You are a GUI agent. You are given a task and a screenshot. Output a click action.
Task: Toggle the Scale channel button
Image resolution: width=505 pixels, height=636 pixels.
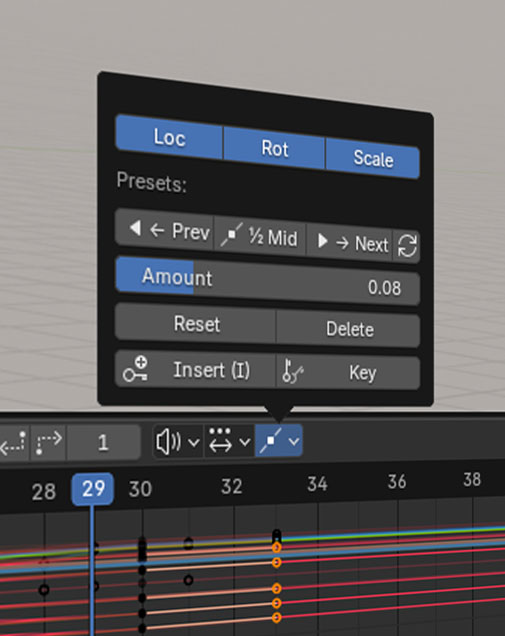click(373, 159)
